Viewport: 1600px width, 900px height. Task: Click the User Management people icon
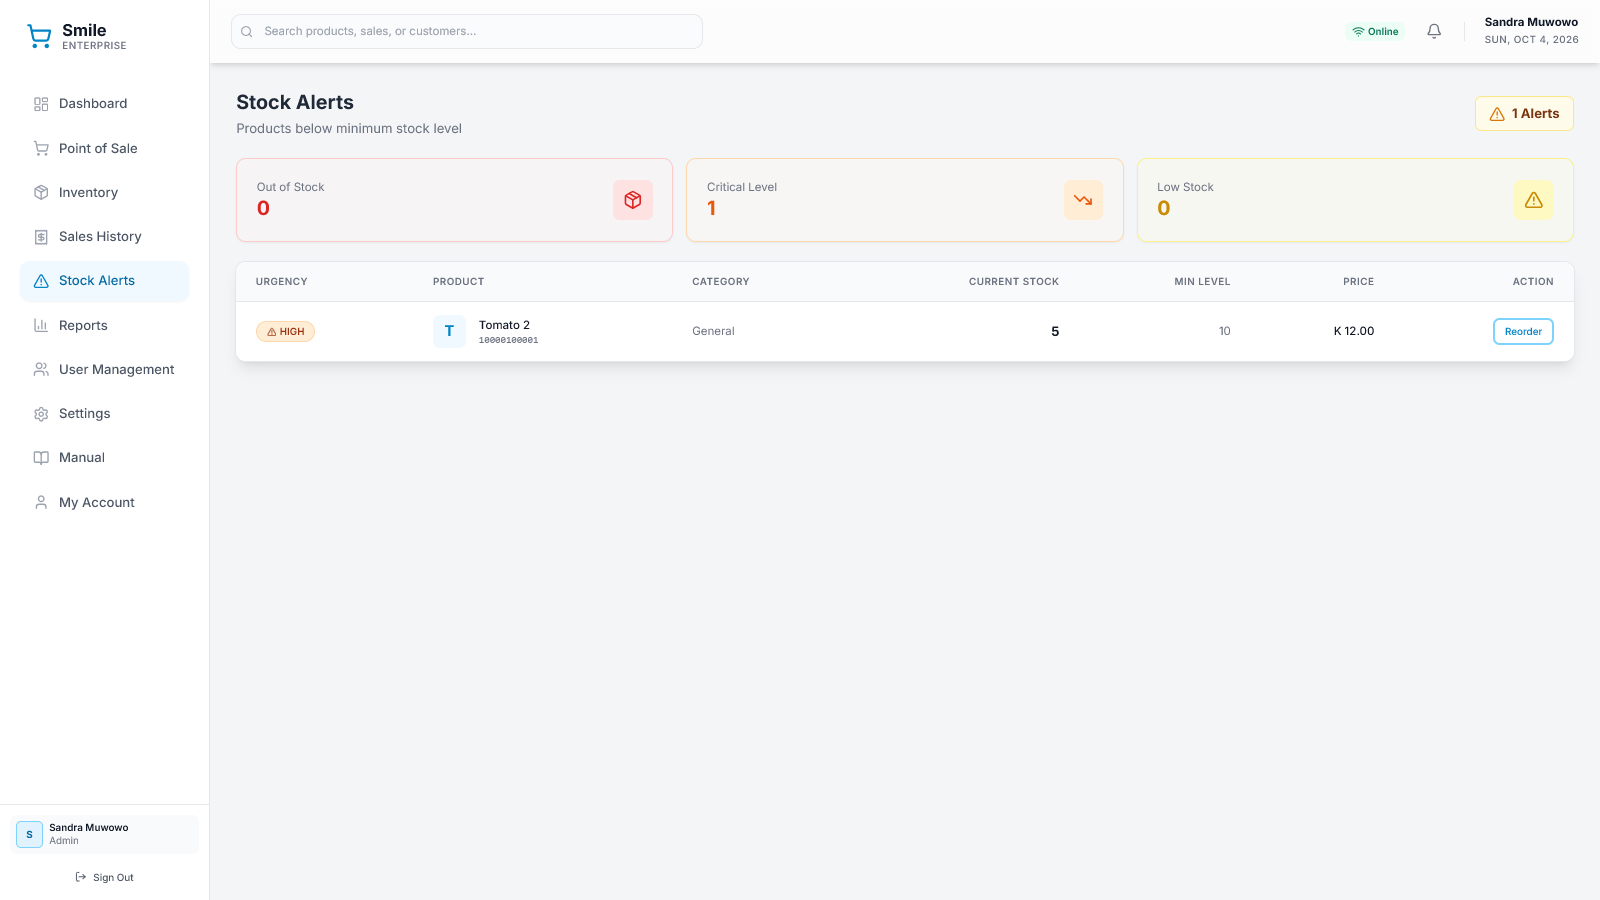click(x=41, y=369)
